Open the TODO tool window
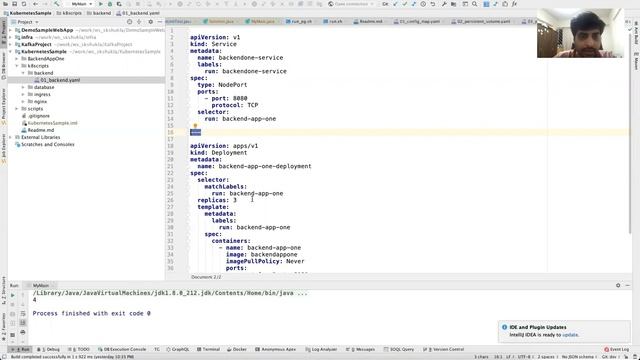Viewport: 640px width, 360px height. pos(80,349)
